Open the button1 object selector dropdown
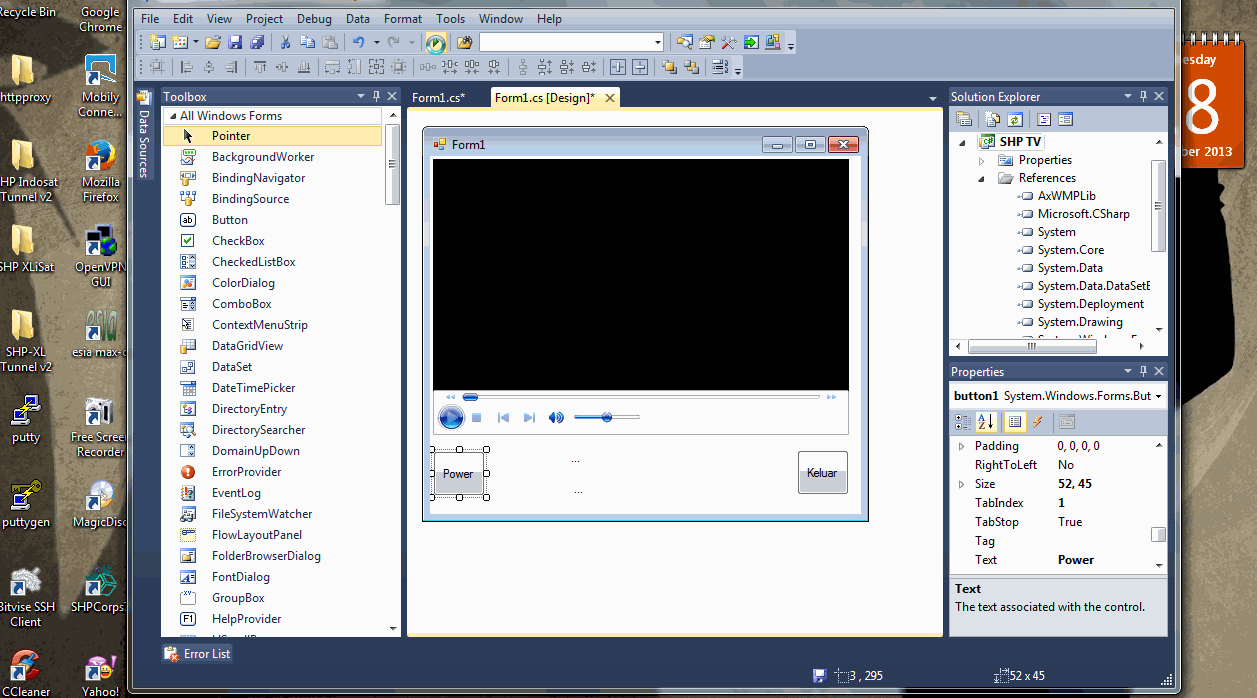 tap(1158, 396)
